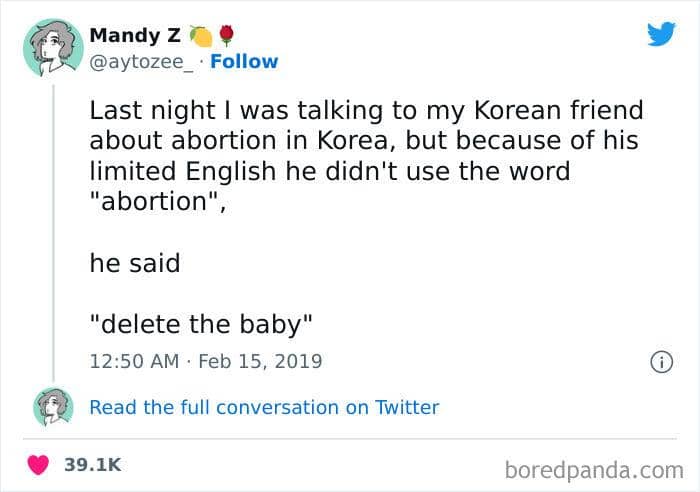
Task: Click the red rose emoji in the name
Action: [227, 36]
